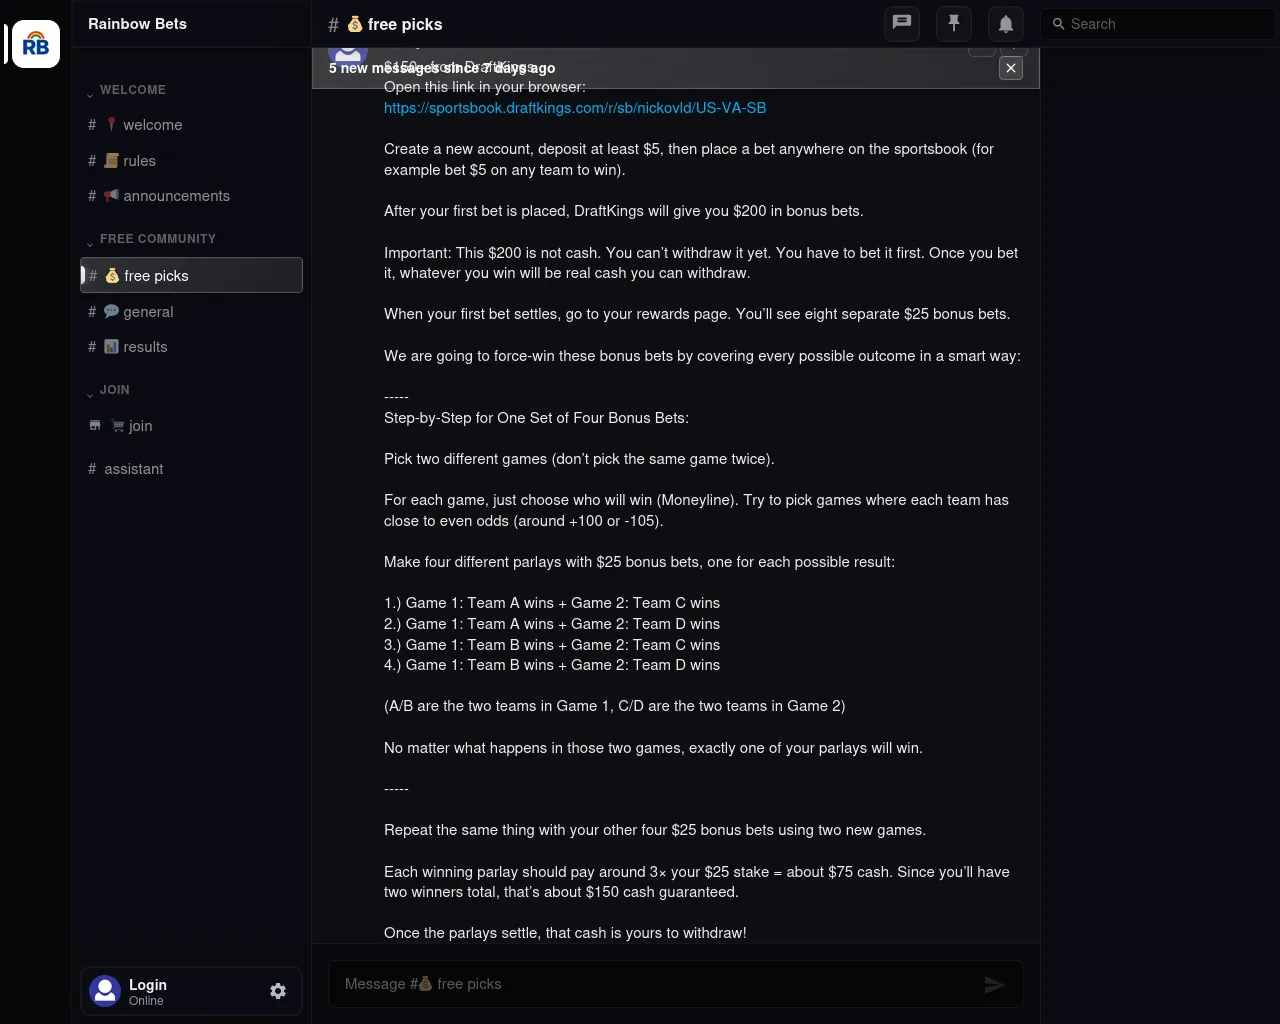Open the Rainbow Bets server icon
Screen dimensions: 1280x1024
click(36, 44)
